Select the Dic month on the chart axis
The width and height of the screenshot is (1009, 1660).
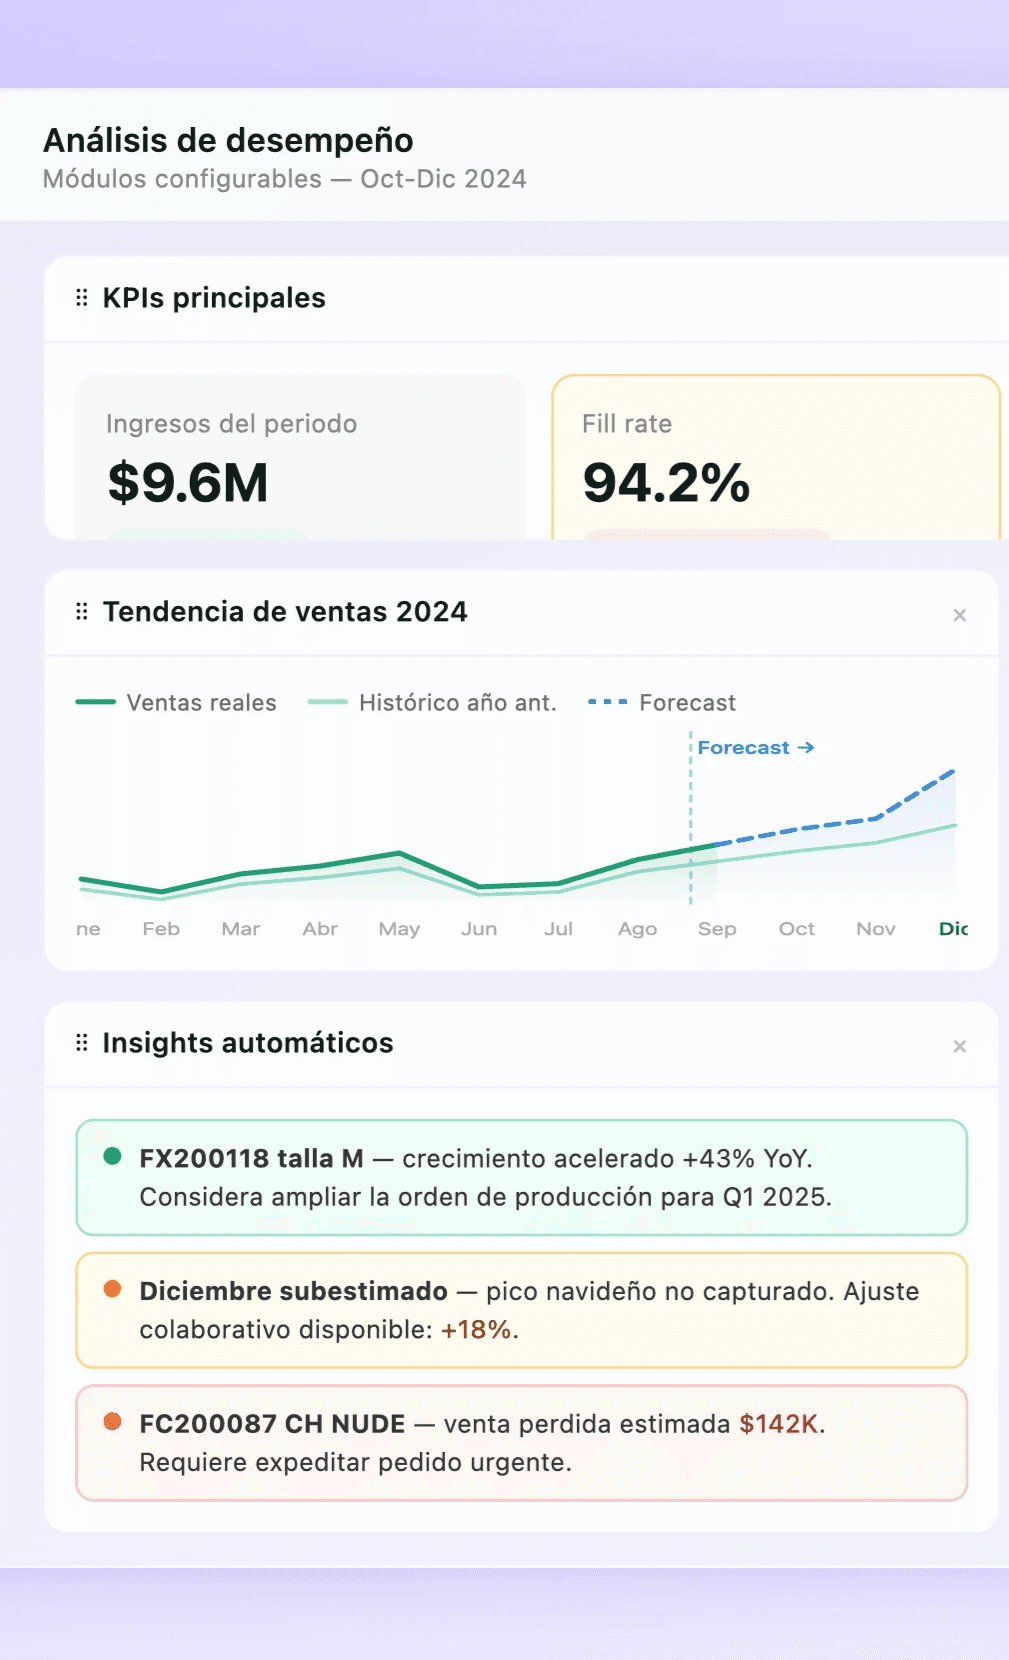(x=953, y=929)
